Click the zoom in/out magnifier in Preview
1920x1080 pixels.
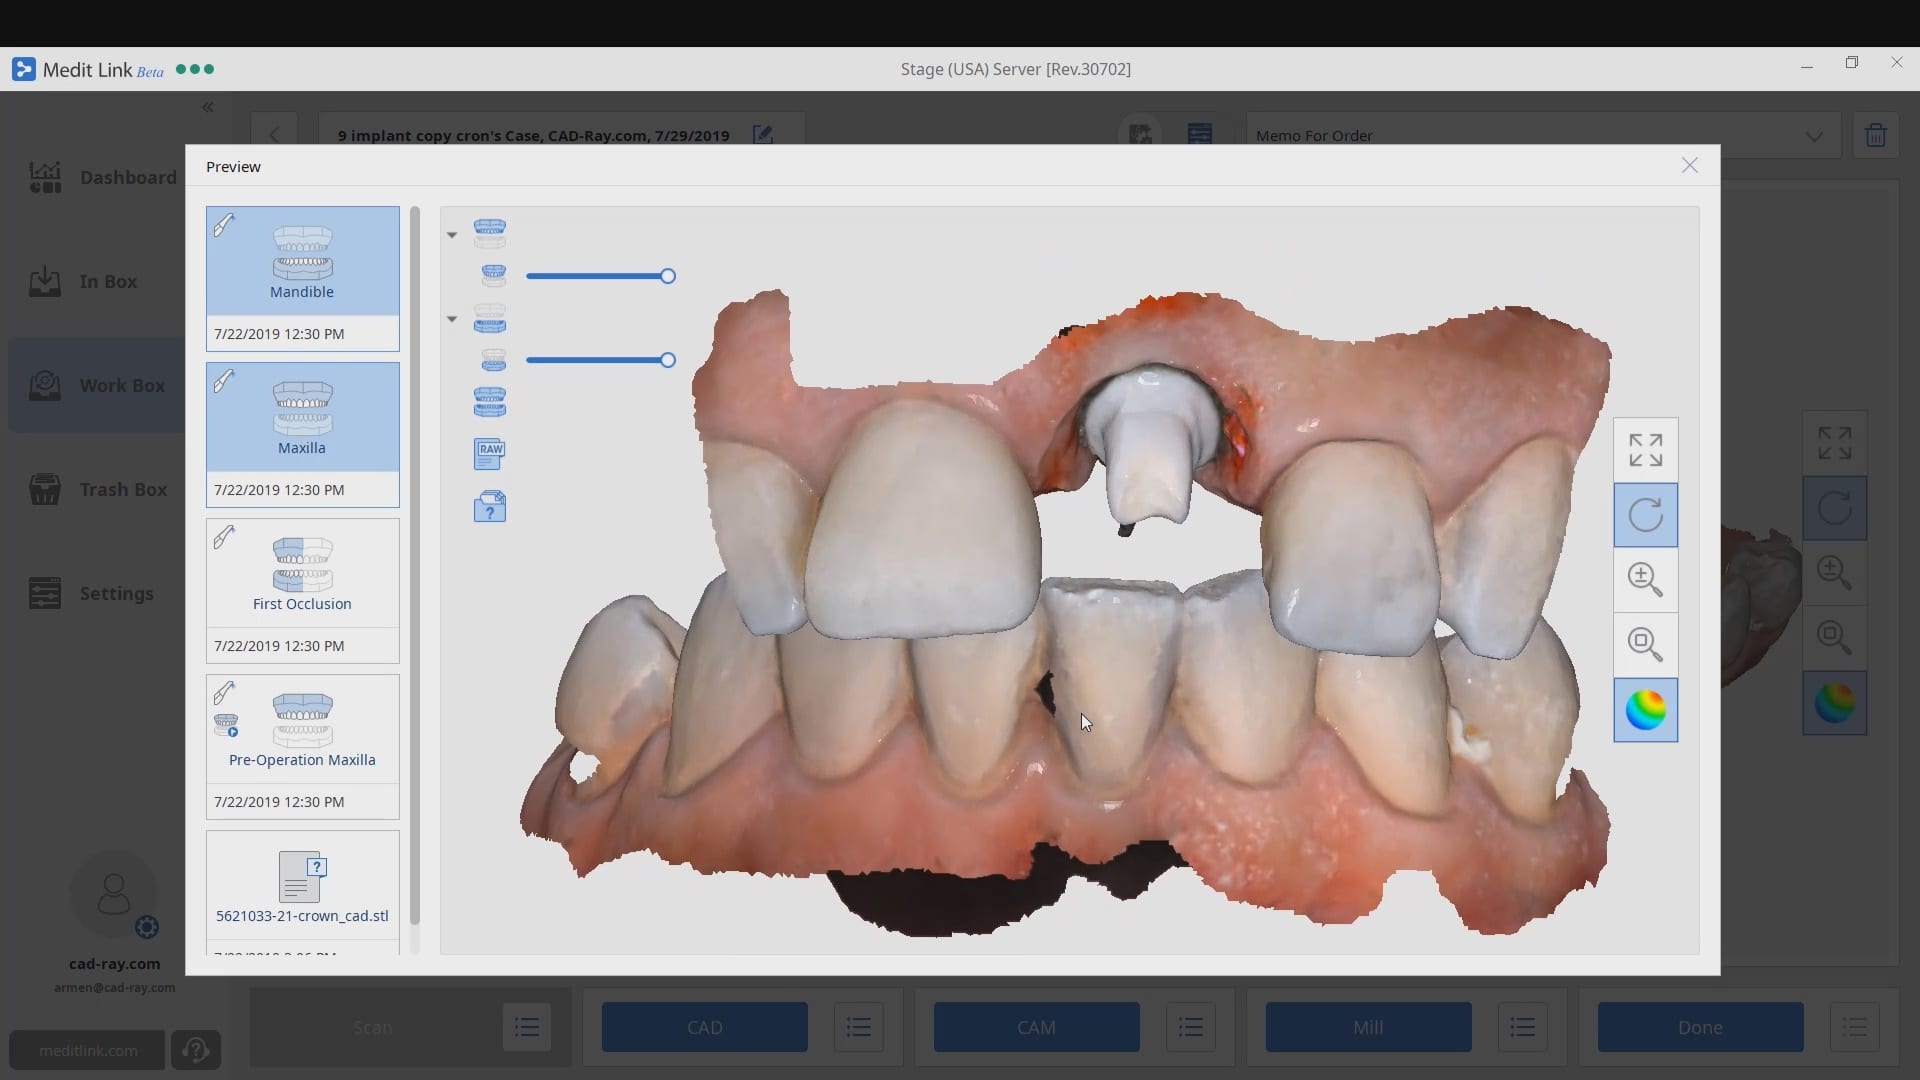coord(1645,579)
